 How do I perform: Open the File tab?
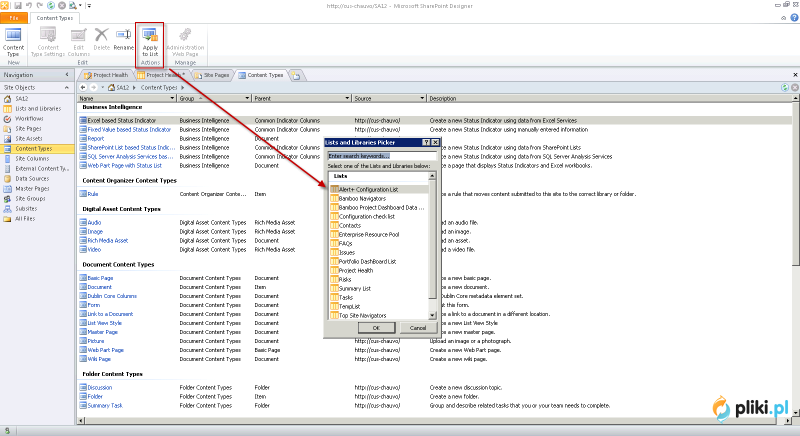tap(14, 18)
